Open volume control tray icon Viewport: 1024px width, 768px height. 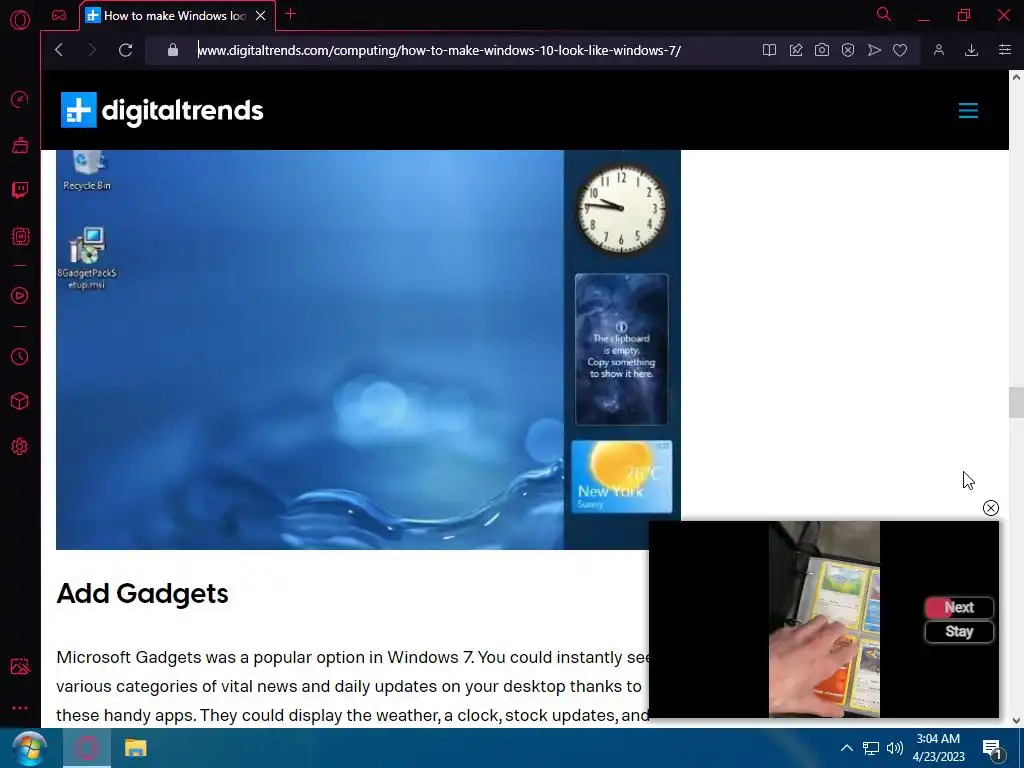coord(895,748)
